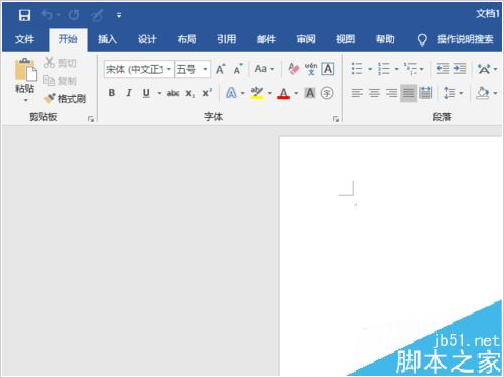
Task: Switch to the 引用 ribbon tab
Action: click(x=226, y=39)
